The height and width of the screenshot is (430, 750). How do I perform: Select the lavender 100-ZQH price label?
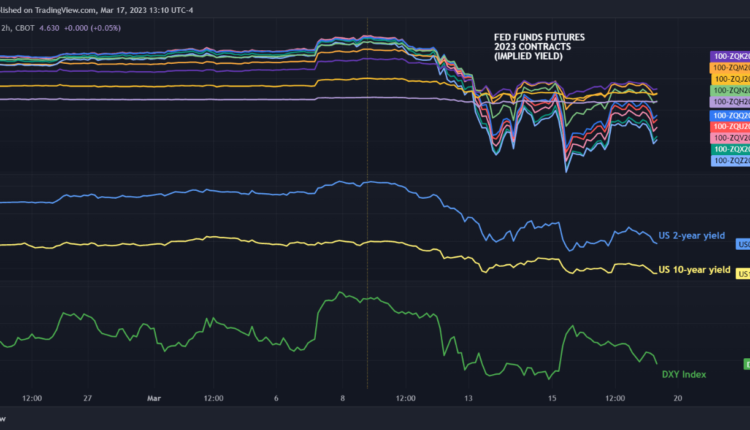click(x=729, y=102)
